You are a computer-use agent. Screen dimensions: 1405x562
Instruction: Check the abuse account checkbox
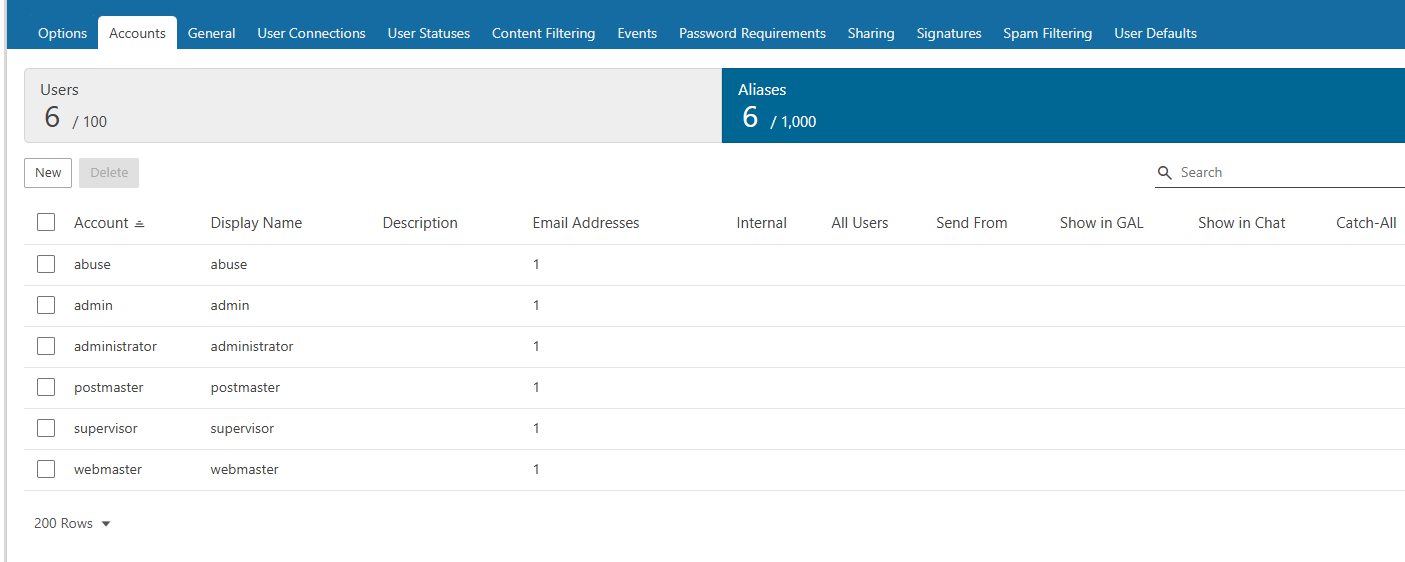[x=46, y=264]
